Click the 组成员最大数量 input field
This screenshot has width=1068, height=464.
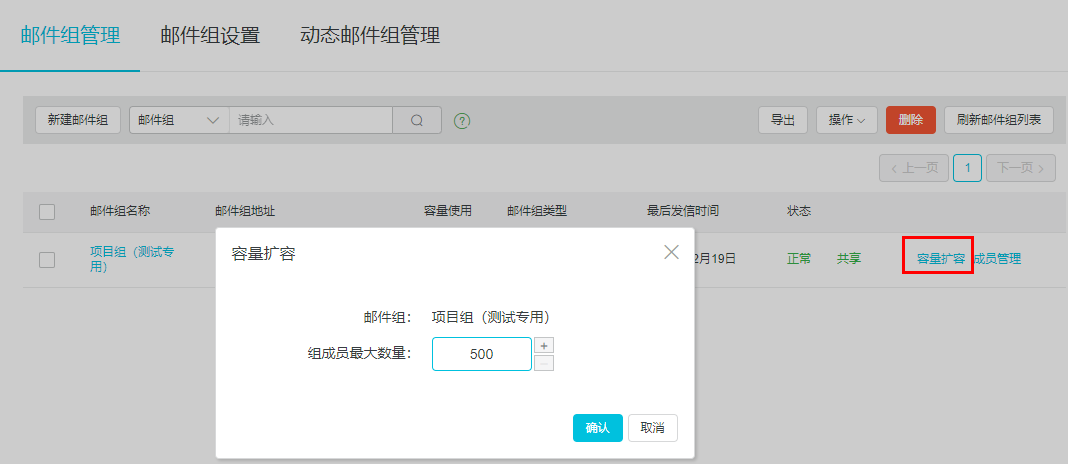tap(481, 354)
